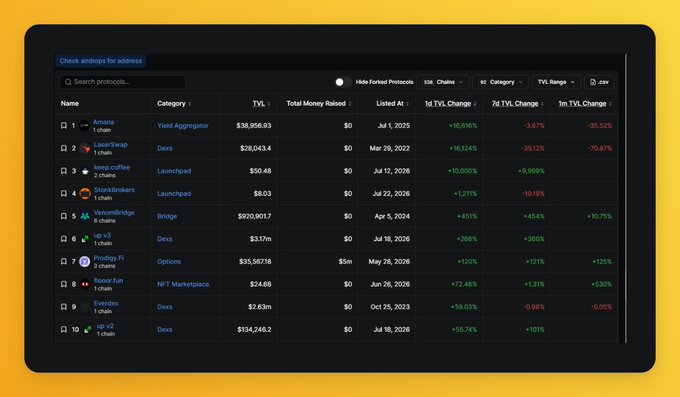This screenshot has width=680, height=397.
Task: Click the VenomBridge logo icon
Action: point(85,216)
